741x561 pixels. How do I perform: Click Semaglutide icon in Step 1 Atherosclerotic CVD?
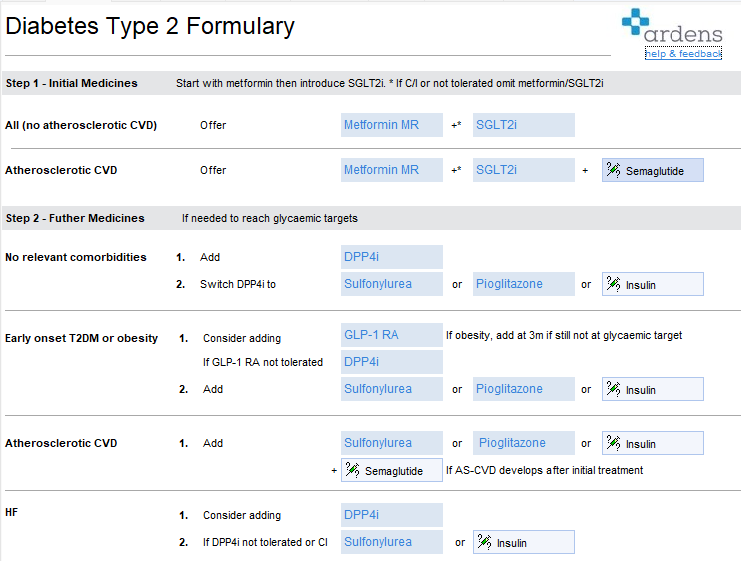point(614,171)
